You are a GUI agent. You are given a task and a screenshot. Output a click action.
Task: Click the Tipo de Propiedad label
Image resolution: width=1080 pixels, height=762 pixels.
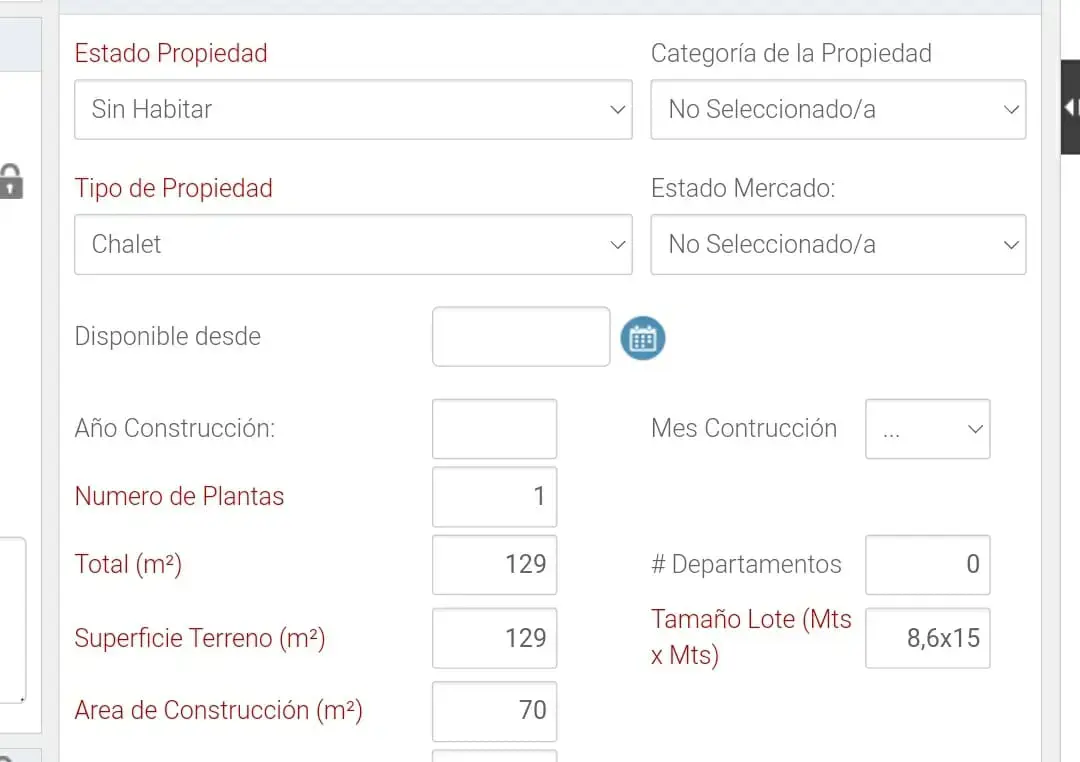(173, 188)
